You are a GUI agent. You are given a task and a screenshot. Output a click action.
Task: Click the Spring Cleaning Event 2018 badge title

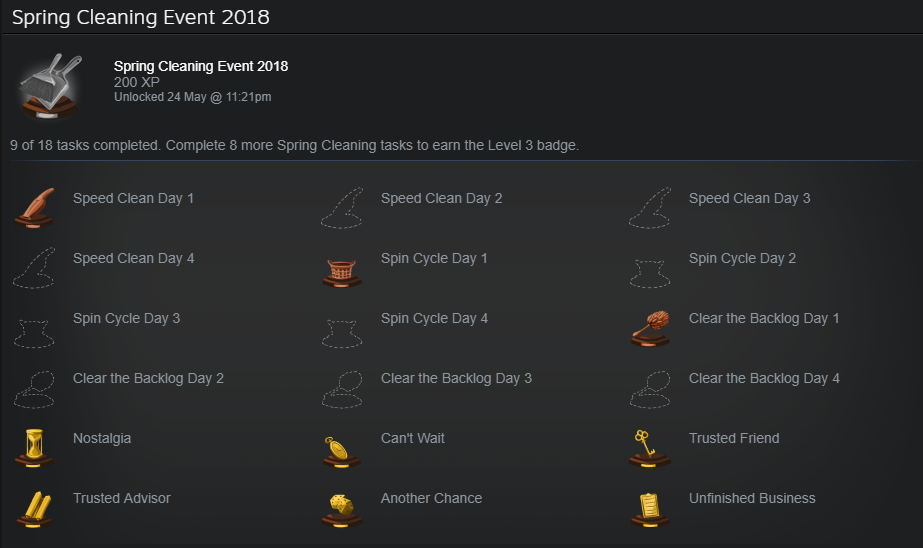tap(201, 66)
